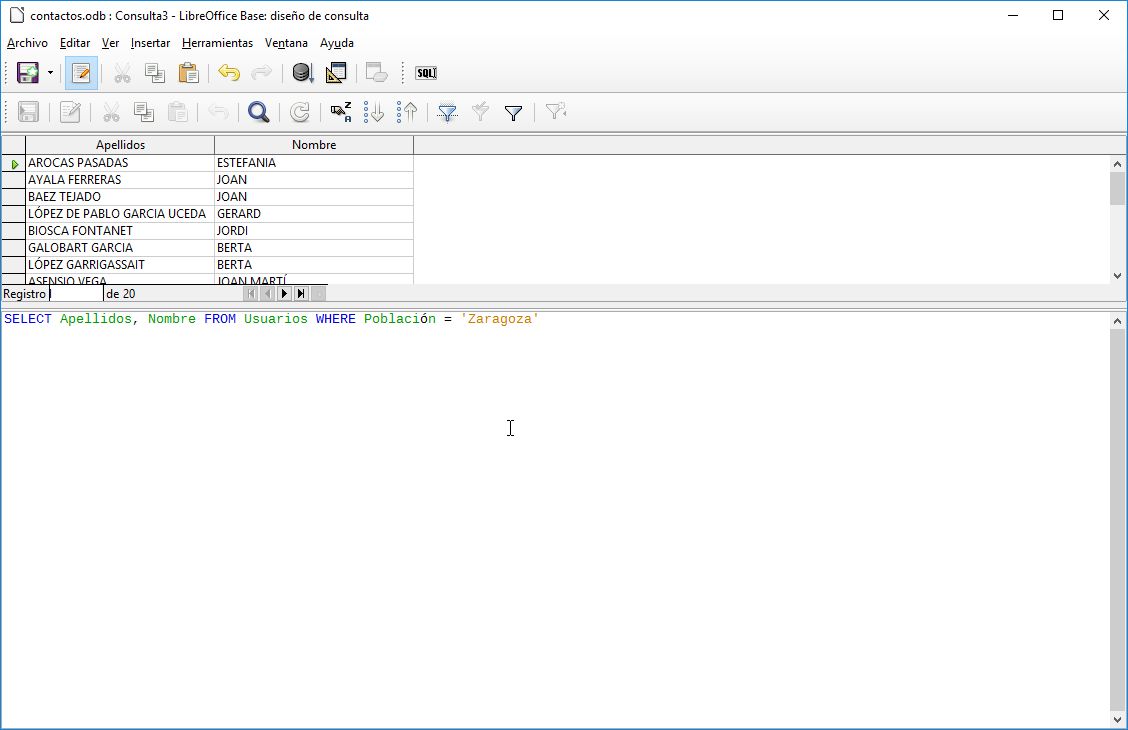The image size is (1128, 730).
Task: Select cell AYALA FERRERAS
Action: [120, 180]
